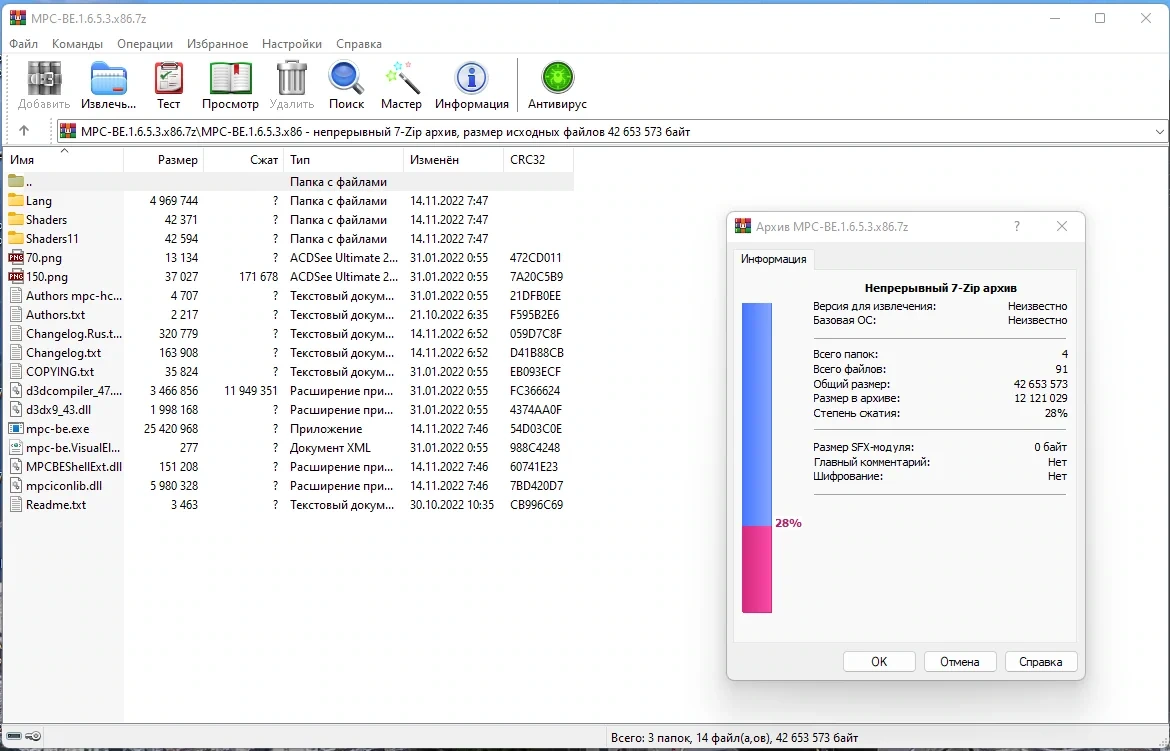This screenshot has height=751, width=1170.
Task: Select the Changelog.txt file name
Action: click(63, 352)
